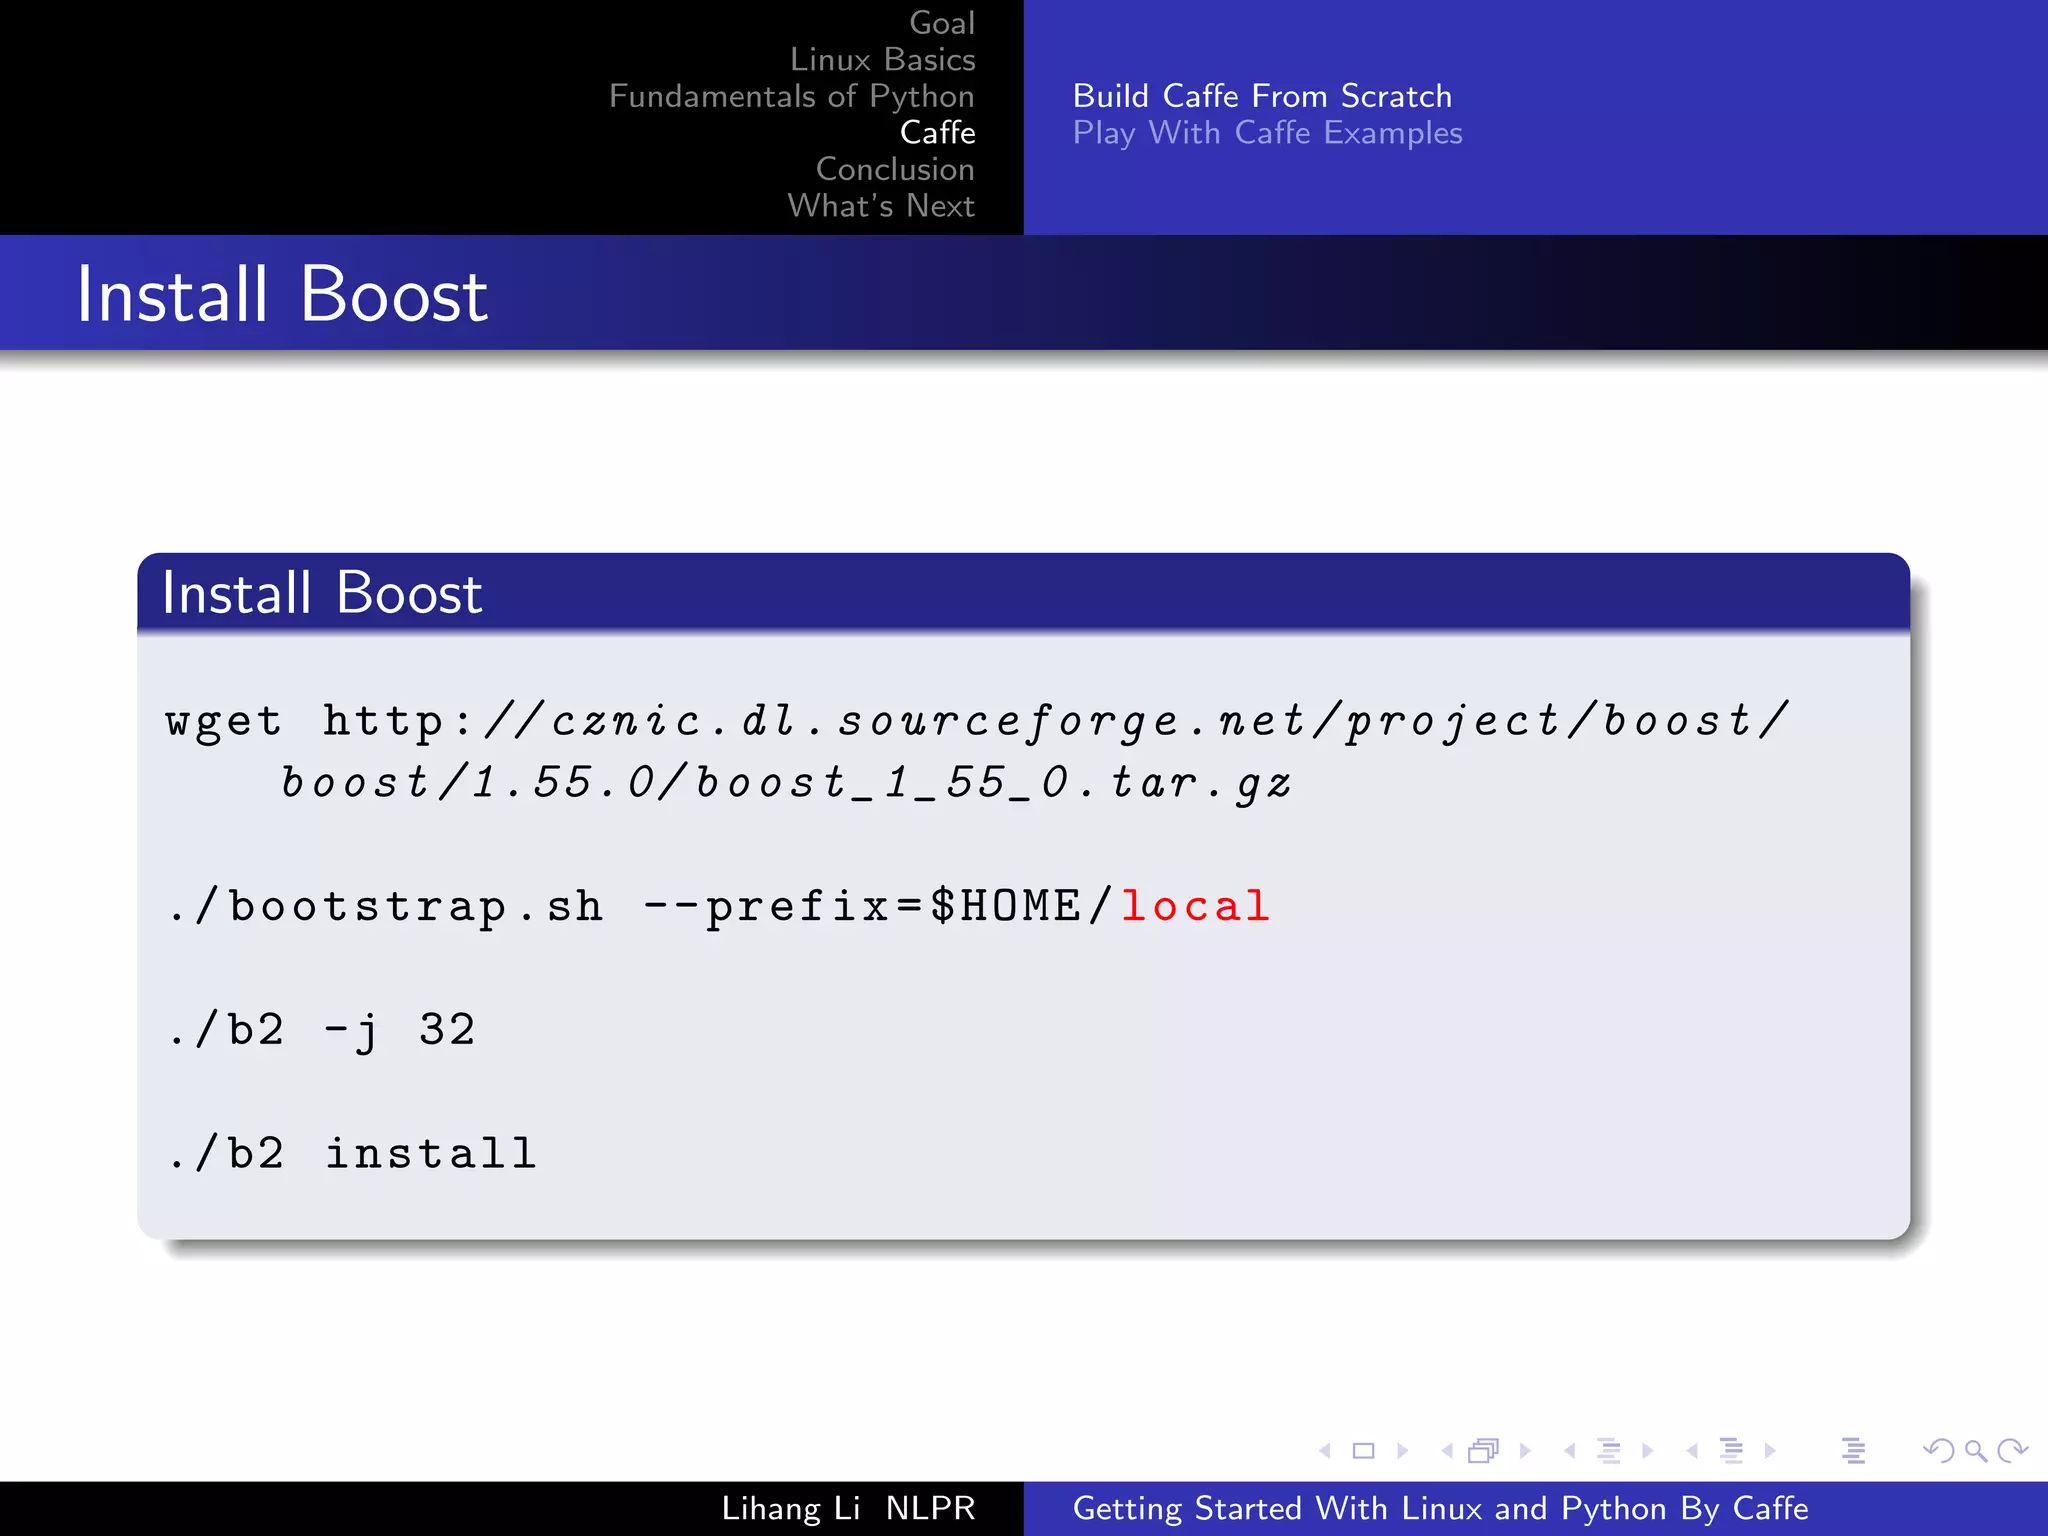Click the go forward curved arrow
2048x1536 pixels.
point(2012,1450)
